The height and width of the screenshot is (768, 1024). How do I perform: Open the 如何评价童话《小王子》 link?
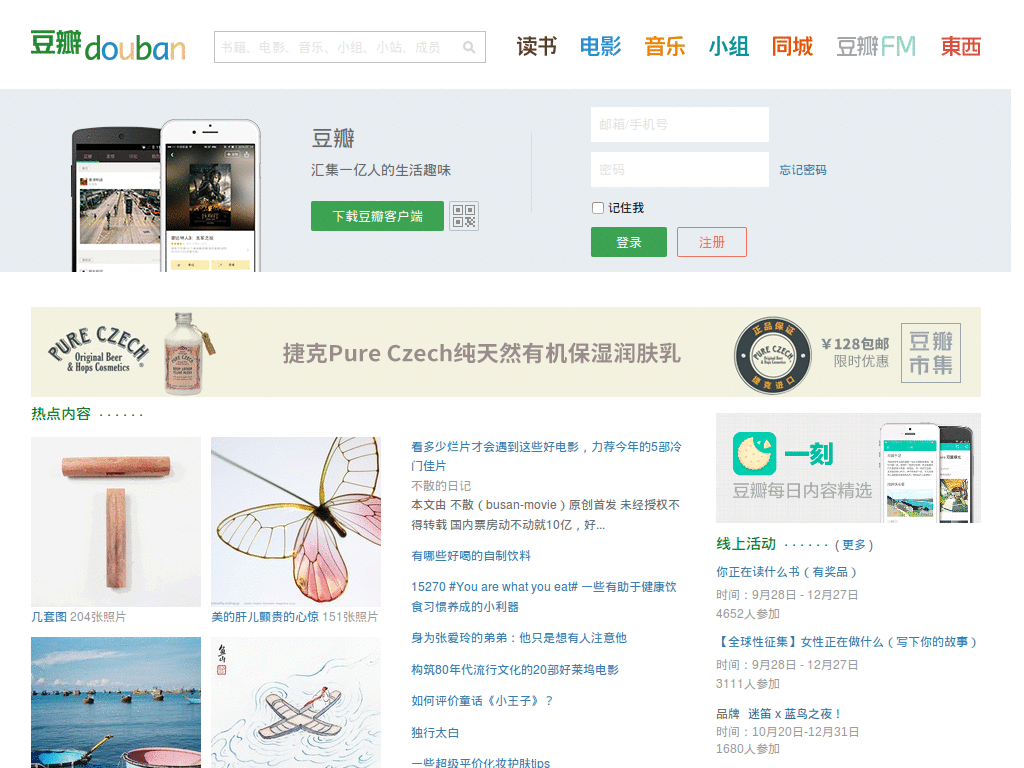tap(482, 701)
